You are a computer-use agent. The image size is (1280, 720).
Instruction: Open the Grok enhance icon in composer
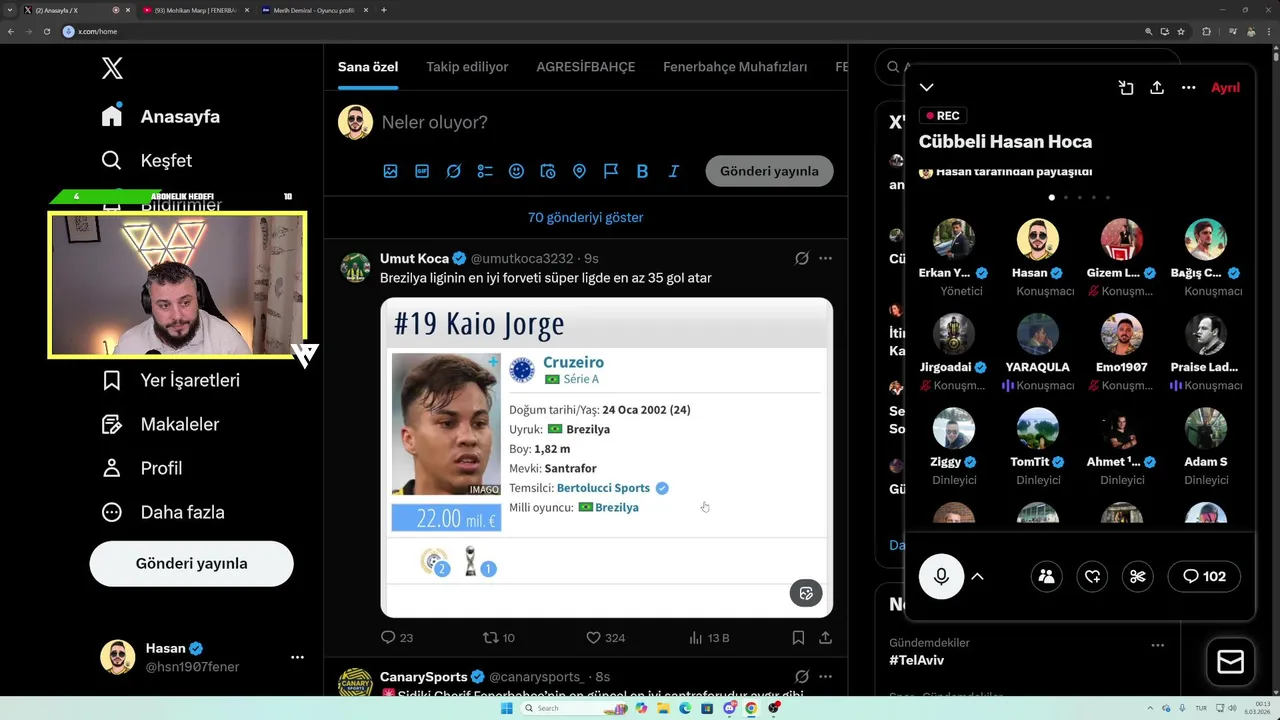(x=453, y=171)
